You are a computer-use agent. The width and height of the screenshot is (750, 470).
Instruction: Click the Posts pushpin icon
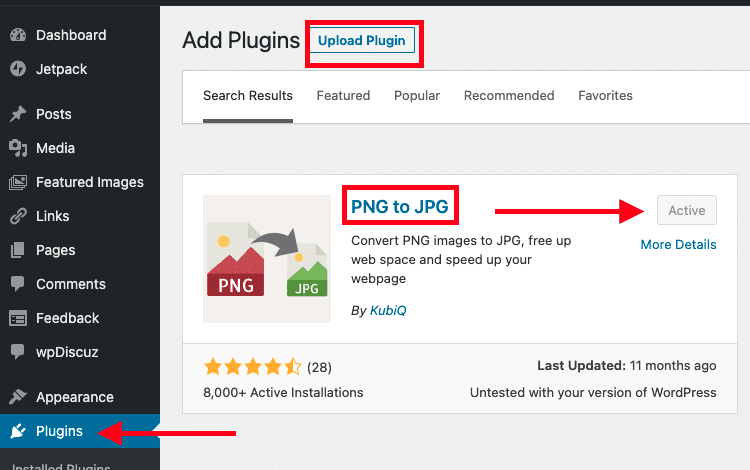click(18, 114)
